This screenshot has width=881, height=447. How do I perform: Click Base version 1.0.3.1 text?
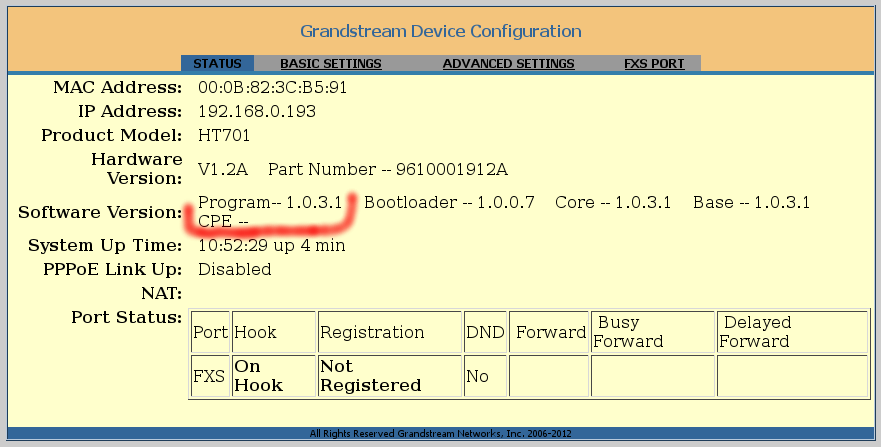751,202
